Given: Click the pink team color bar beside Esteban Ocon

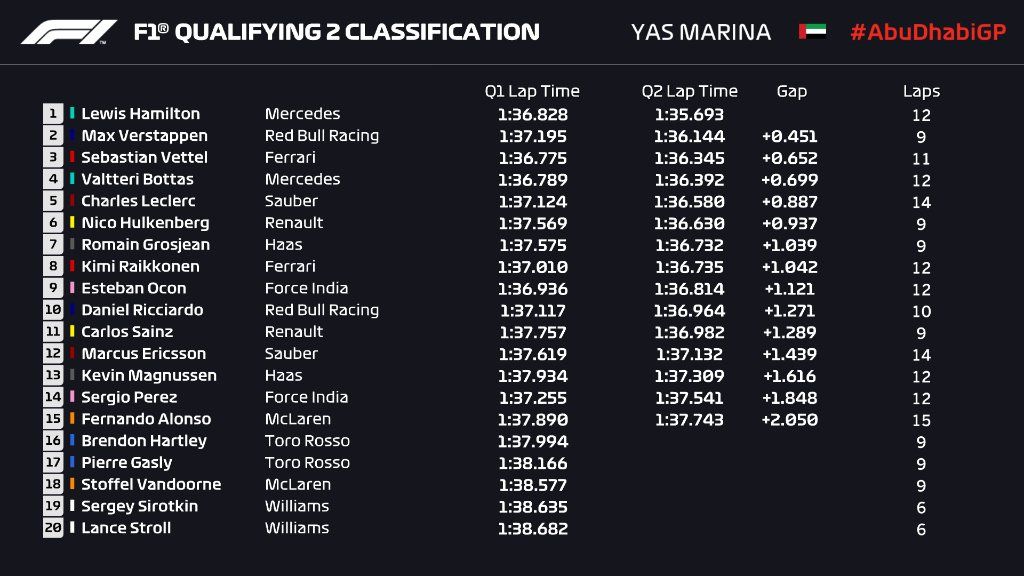Looking at the screenshot, I should pos(73,288).
